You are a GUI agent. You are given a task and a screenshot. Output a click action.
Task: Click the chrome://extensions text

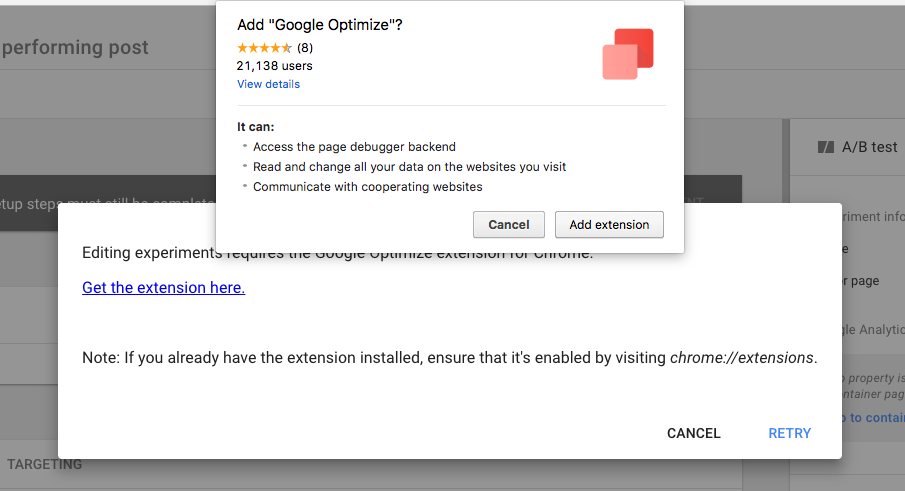pos(742,358)
